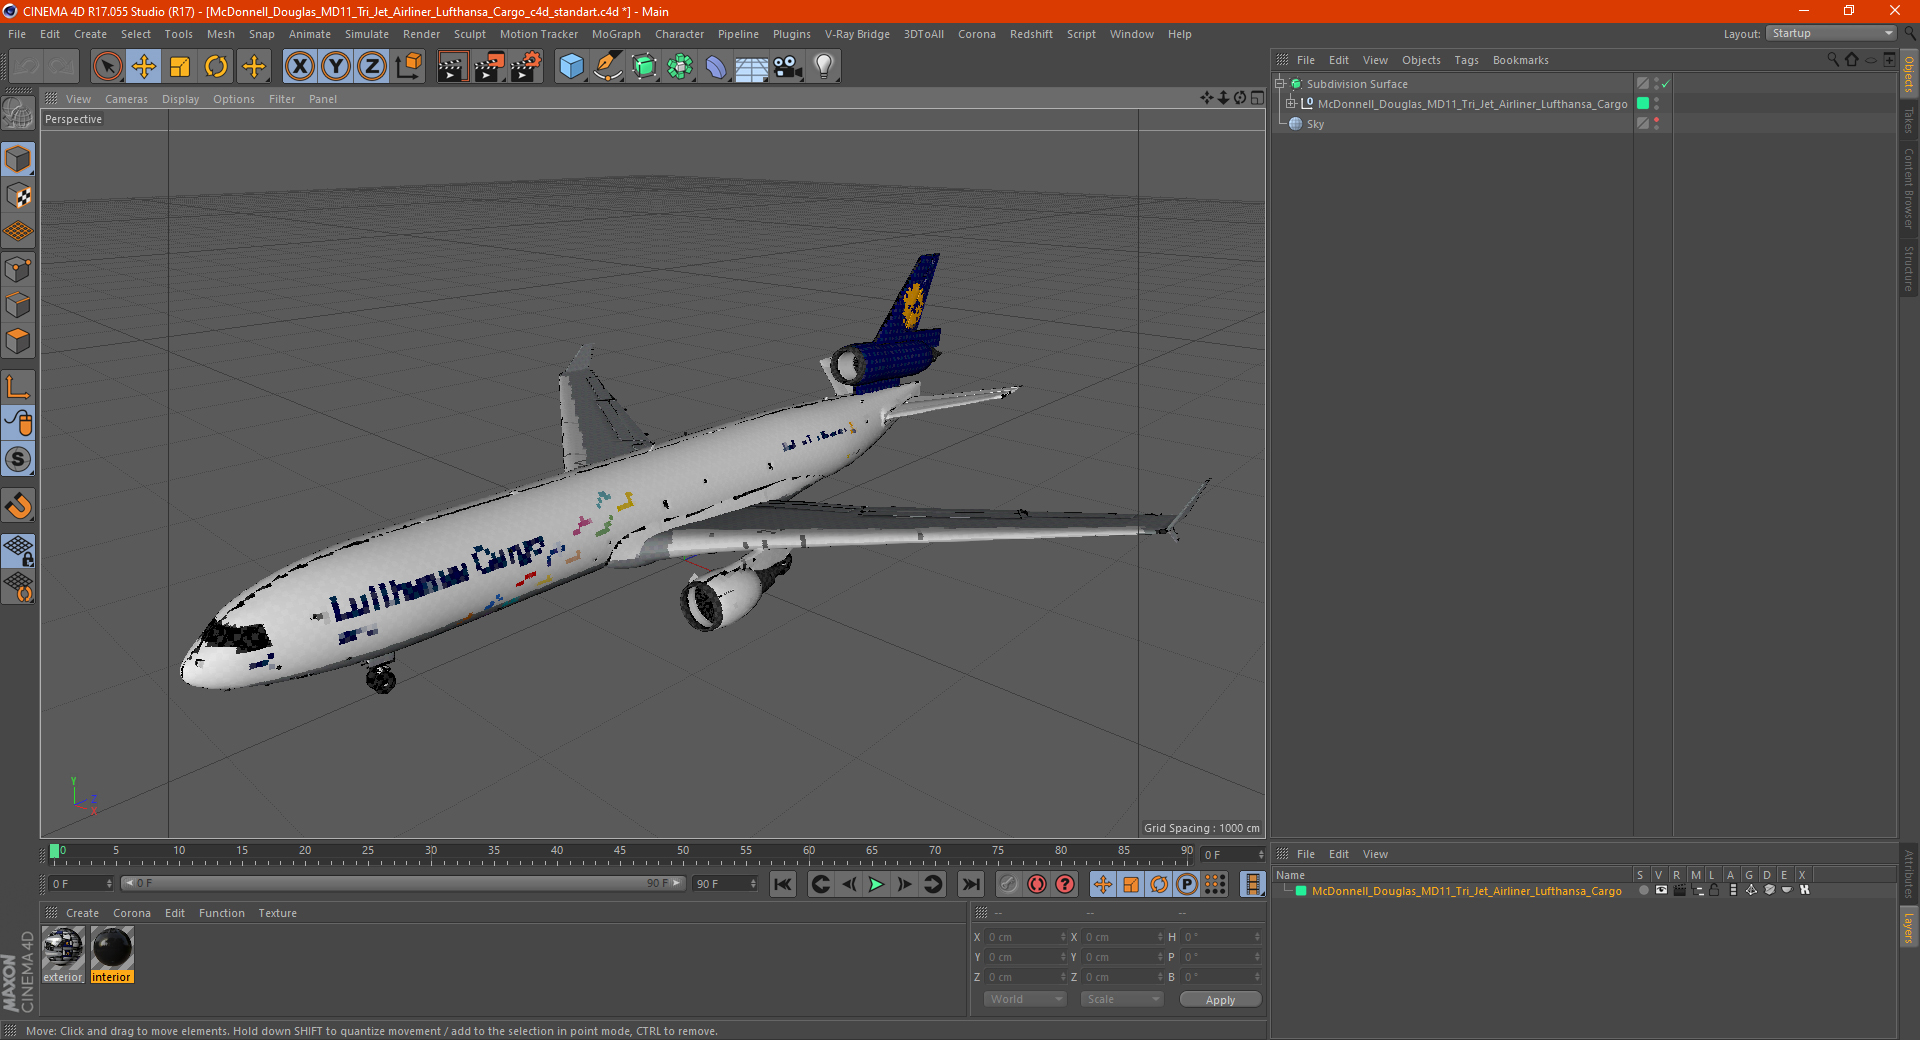
Task: Expand McDonnell_Douglas_MD11 object in Object Manager
Action: (x=1291, y=104)
